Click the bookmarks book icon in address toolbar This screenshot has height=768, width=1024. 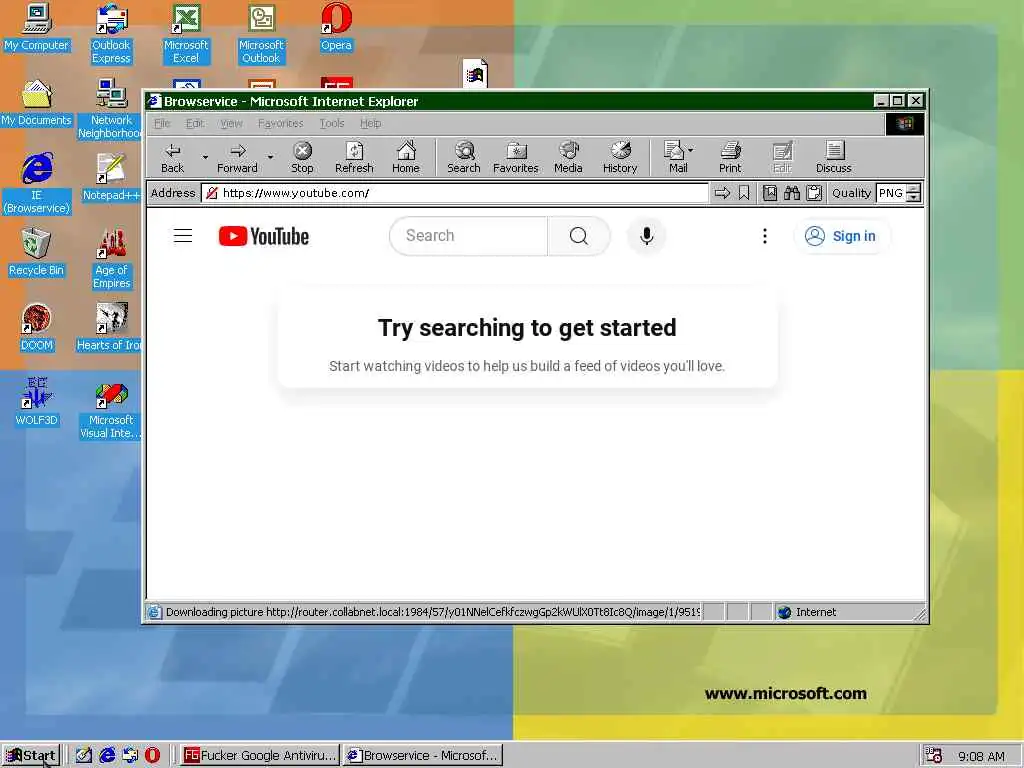point(770,193)
